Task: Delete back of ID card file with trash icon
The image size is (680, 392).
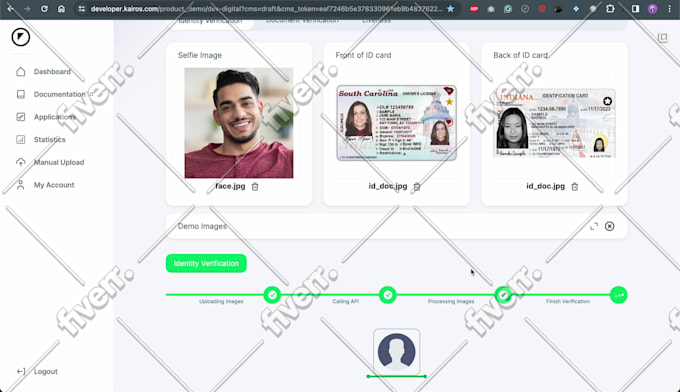Action: click(575, 186)
